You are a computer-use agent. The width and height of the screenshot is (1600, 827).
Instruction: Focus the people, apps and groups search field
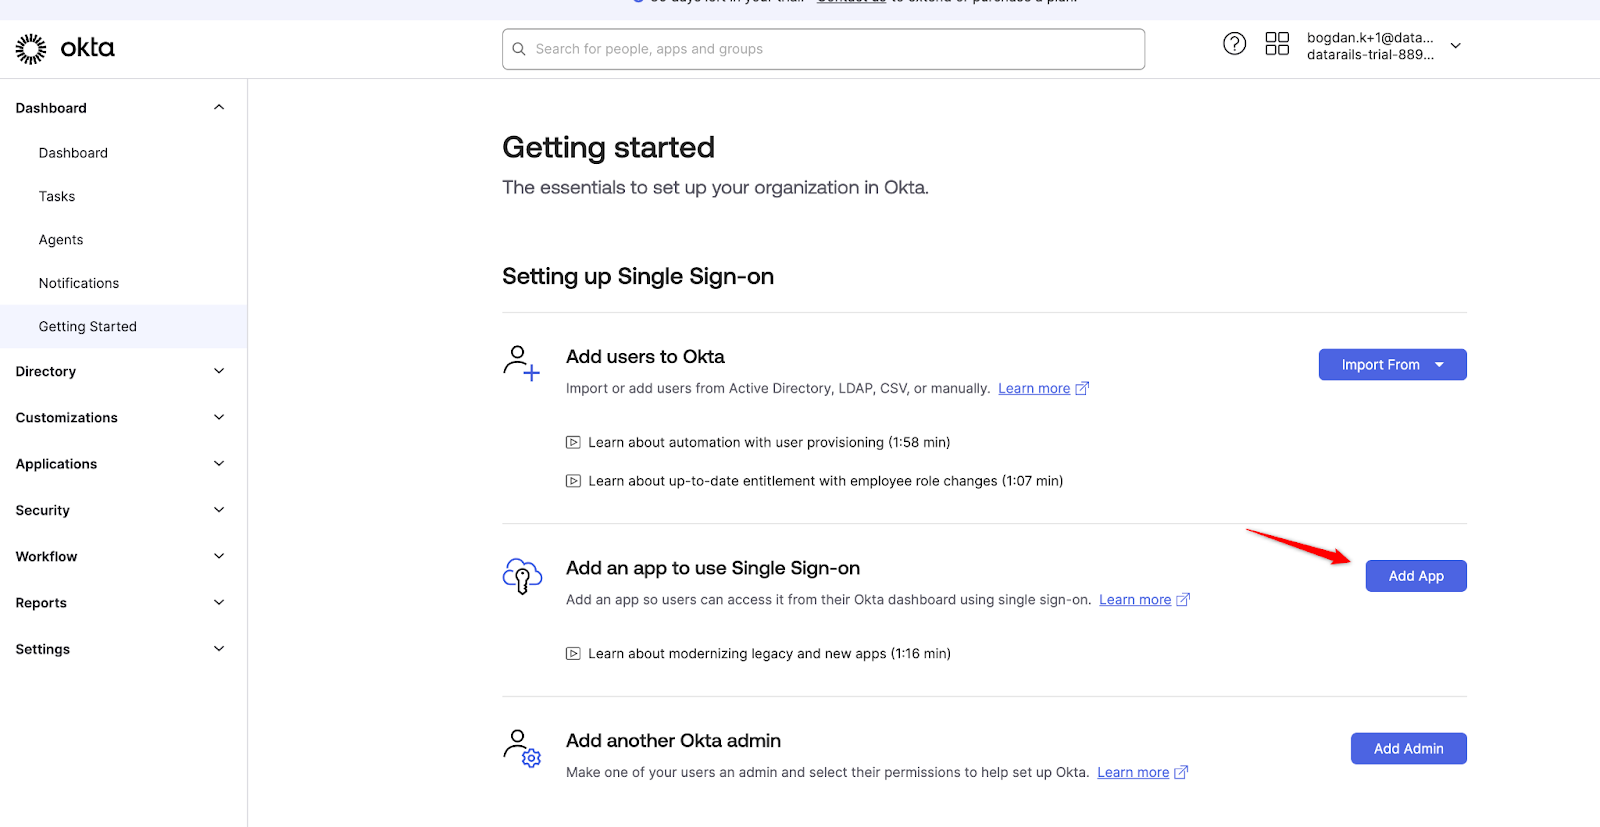pyautogui.click(x=823, y=49)
